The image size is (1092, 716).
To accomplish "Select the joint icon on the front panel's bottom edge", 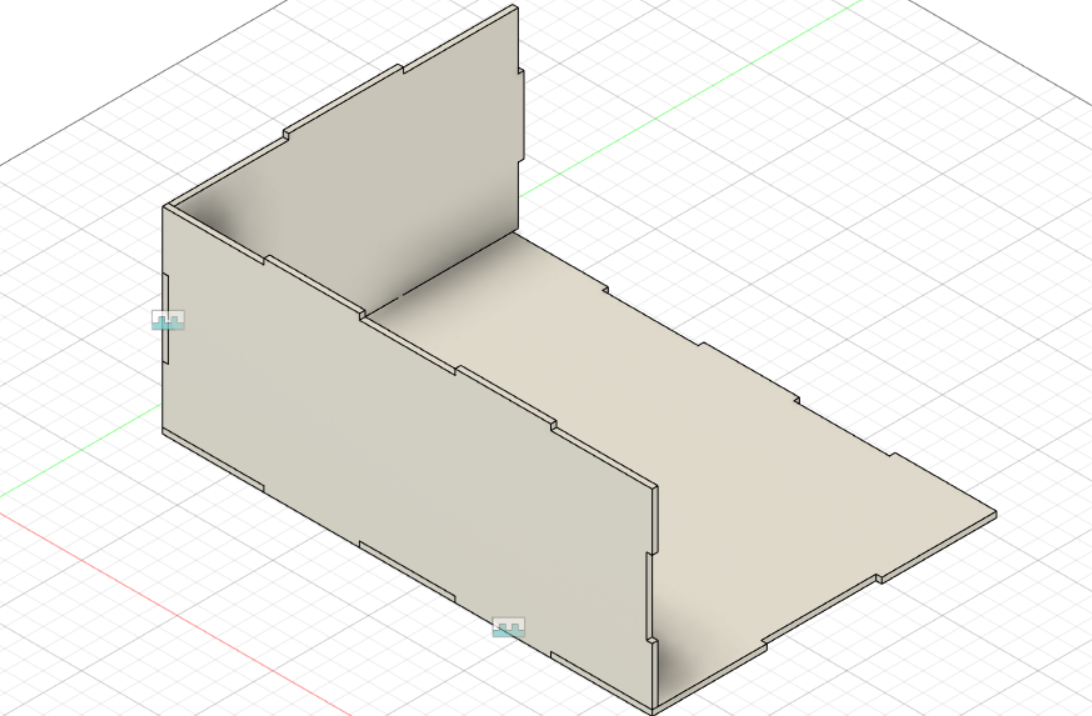I will (x=509, y=628).
